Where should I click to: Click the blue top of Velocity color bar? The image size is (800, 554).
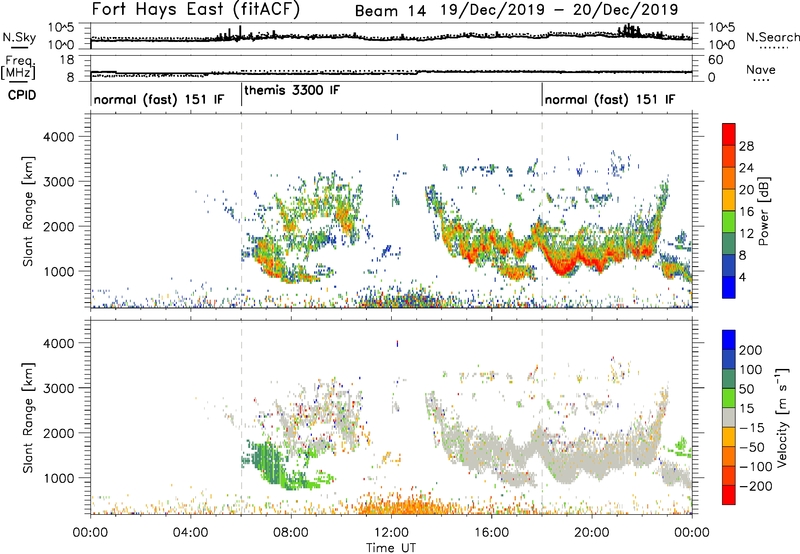pyautogui.click(x=729, y=340)
